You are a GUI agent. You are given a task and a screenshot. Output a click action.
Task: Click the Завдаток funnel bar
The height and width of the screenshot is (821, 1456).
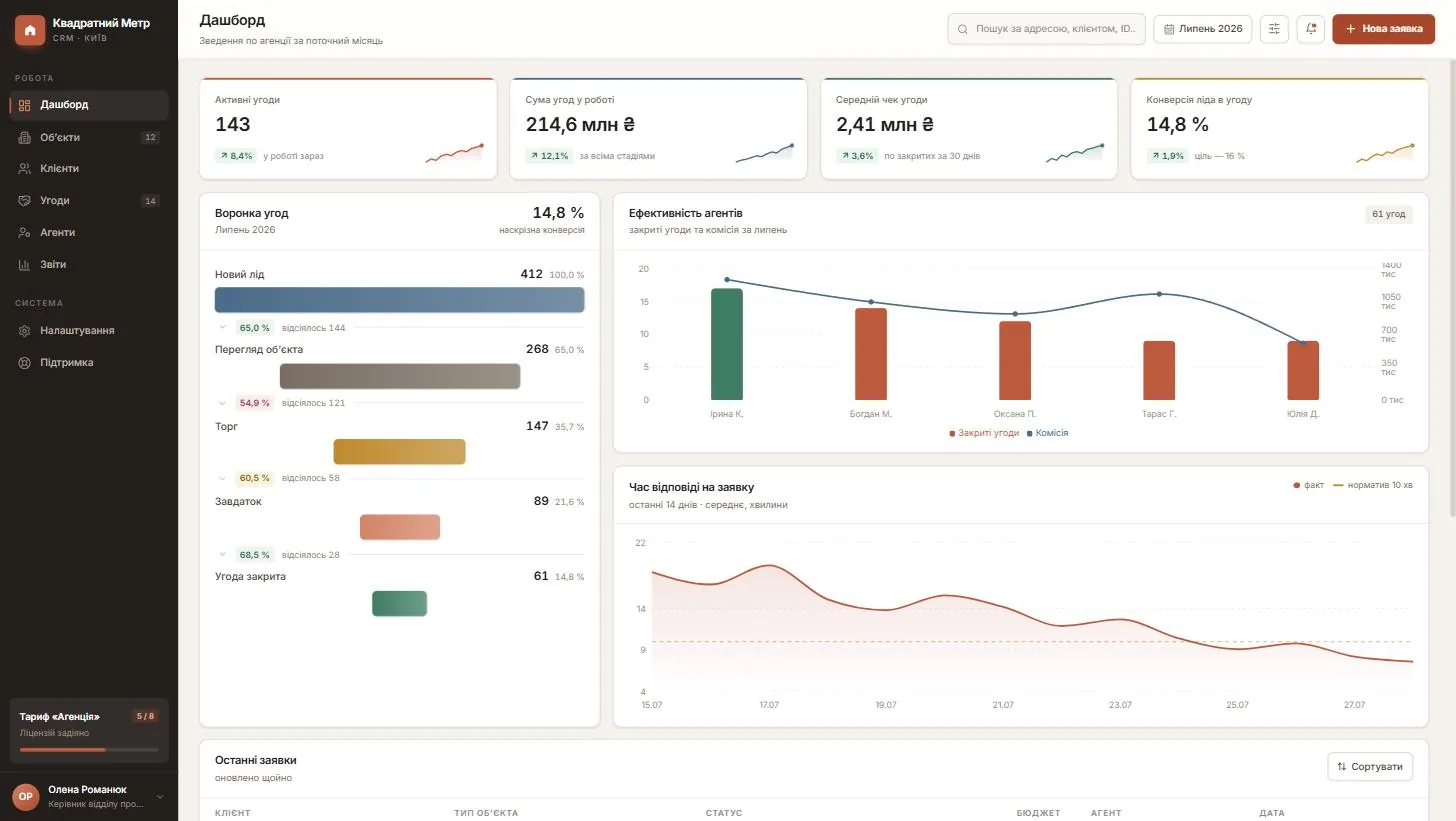400,527
